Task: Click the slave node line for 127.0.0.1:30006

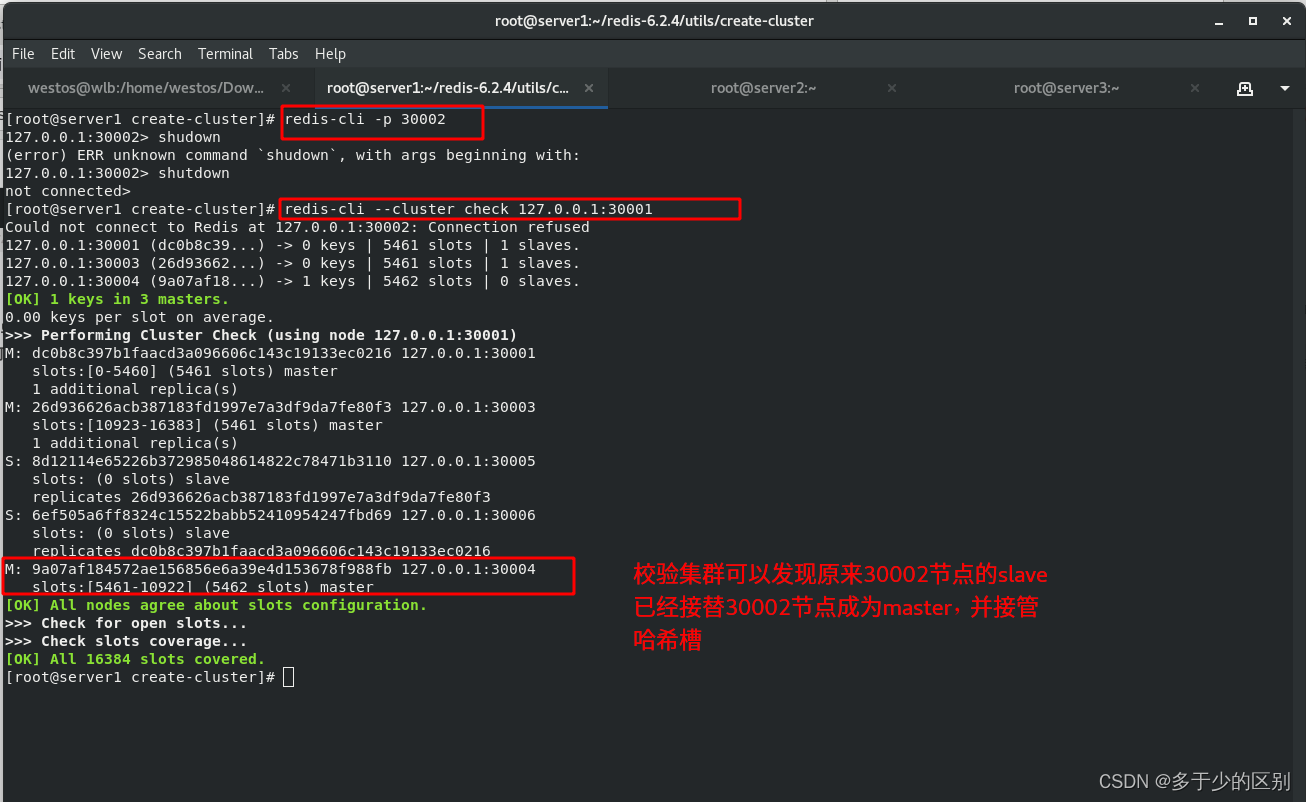Action: click(270, 515)
